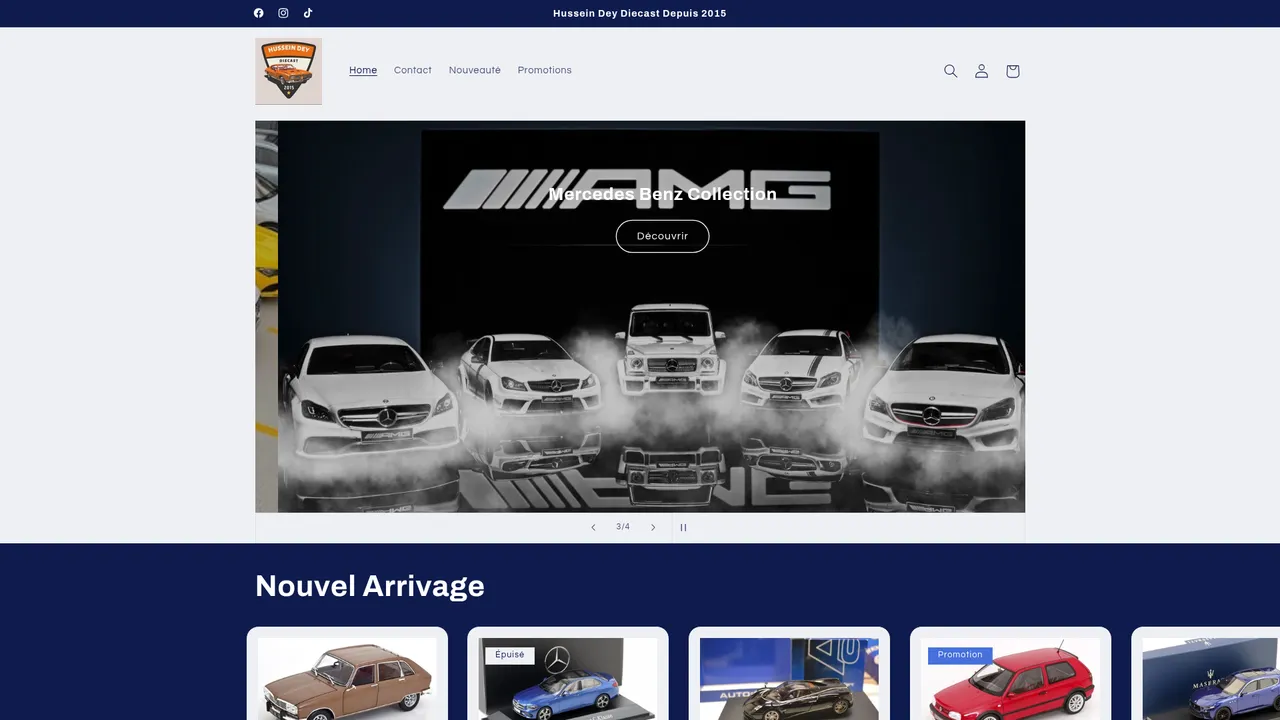Open the Instagram social link
The width and height of the screenshot is (1280, 720).
[x=283, y=13]
